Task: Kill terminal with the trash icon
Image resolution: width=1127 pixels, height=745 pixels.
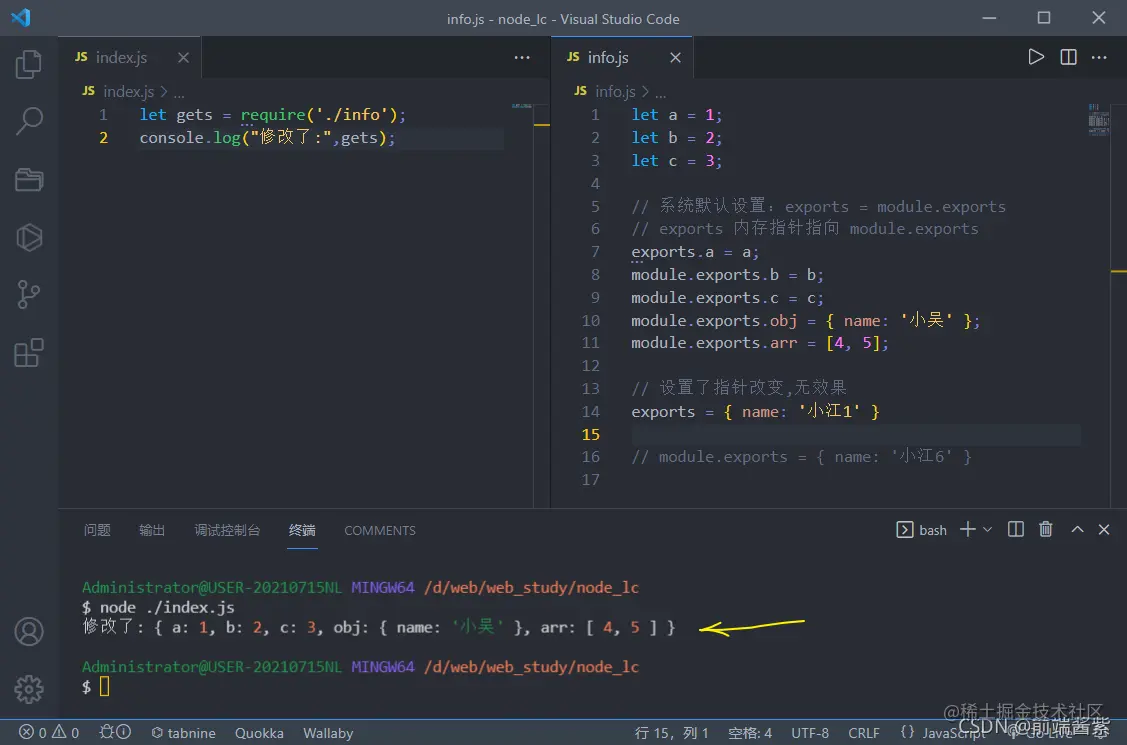Action: pos(1046,529)
